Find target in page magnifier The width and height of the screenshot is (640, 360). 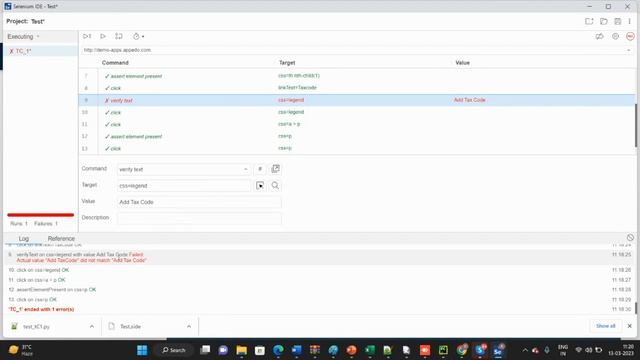(276, 186)
